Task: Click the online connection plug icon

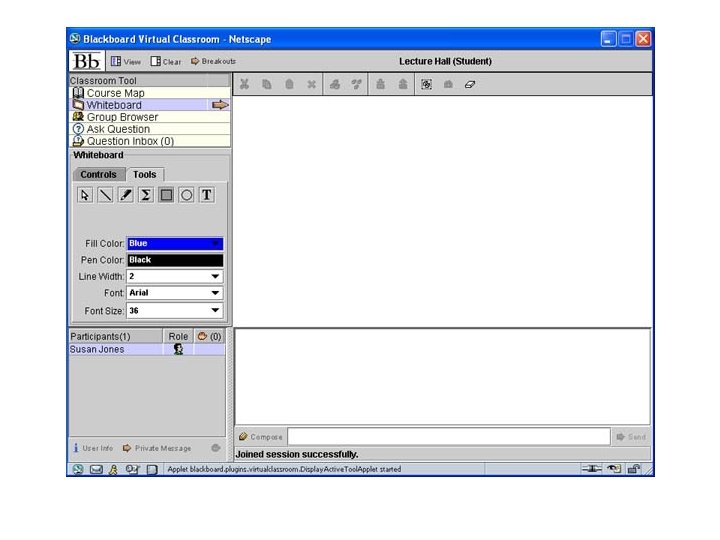Action: tap(591, 469)
